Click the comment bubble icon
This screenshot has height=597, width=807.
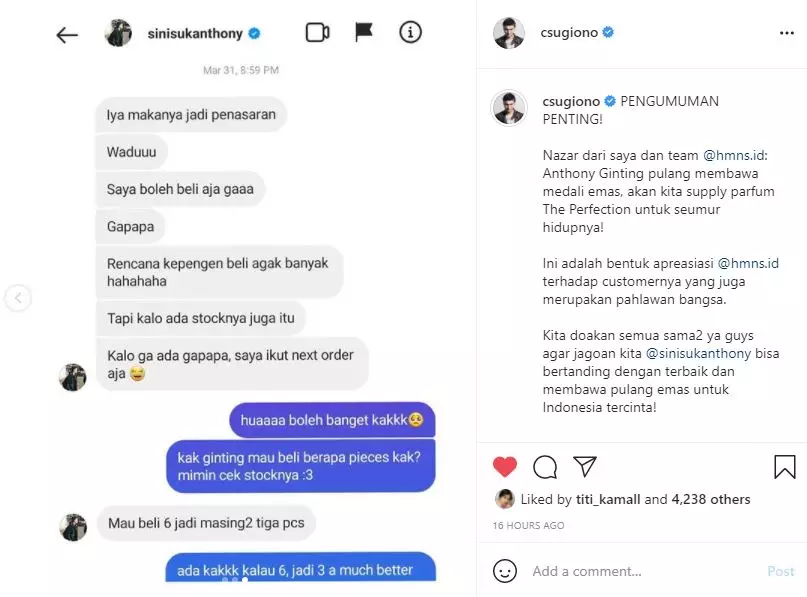click(545, 467)
